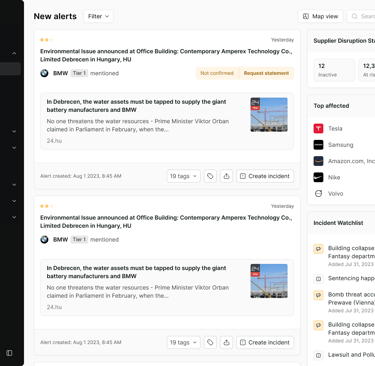375x366 pixels.
Task: Open 19 tags dropdown on second alert
Action: pos(183,342)
